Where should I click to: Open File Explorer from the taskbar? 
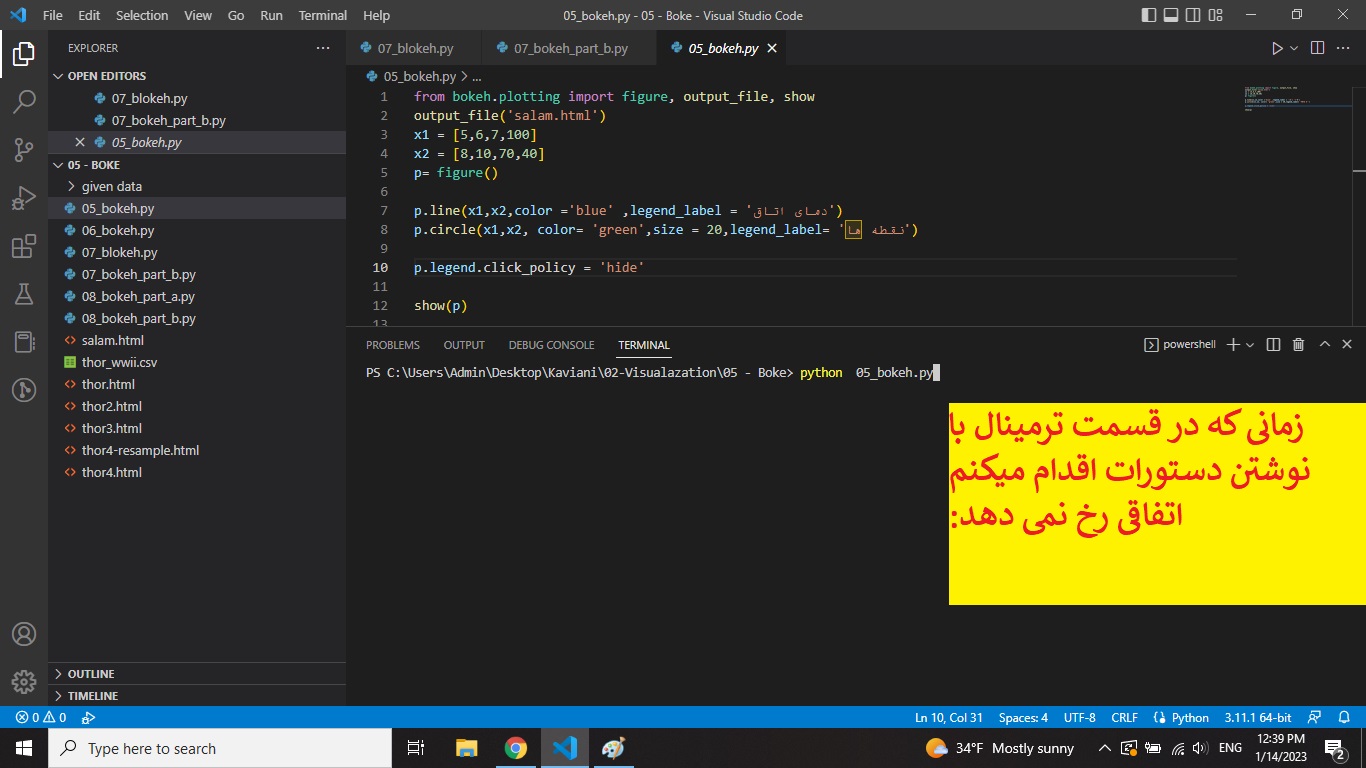pos(467,748)
